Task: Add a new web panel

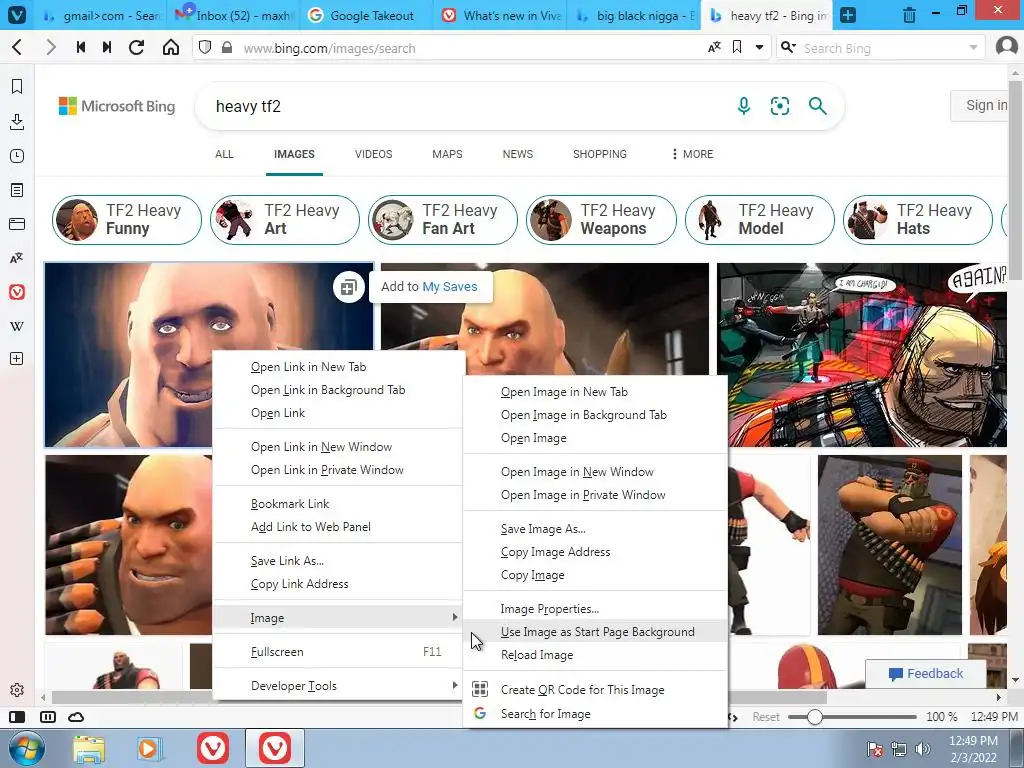Action: point(17,359)
